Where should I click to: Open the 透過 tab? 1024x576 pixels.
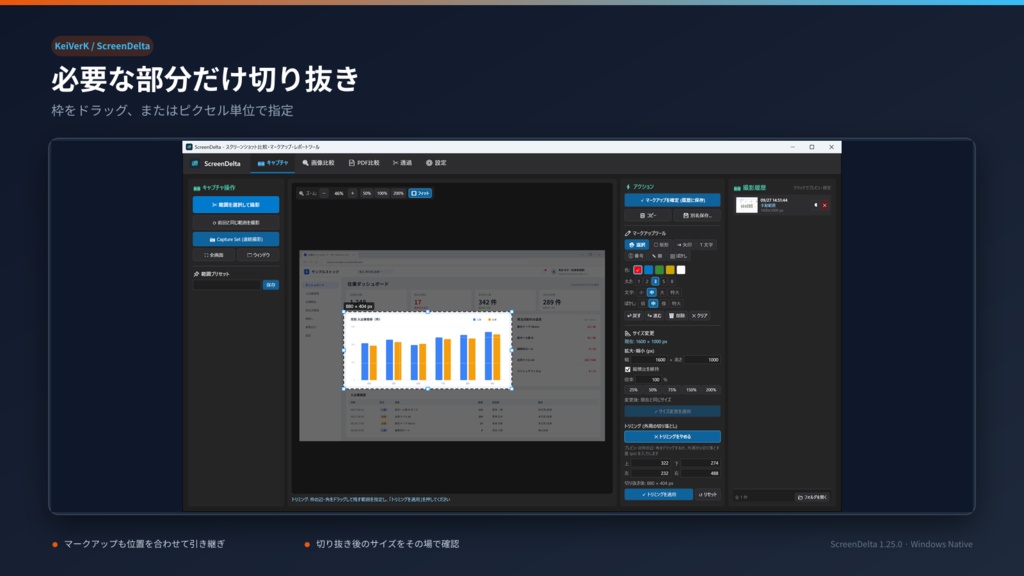coord(402,163)
